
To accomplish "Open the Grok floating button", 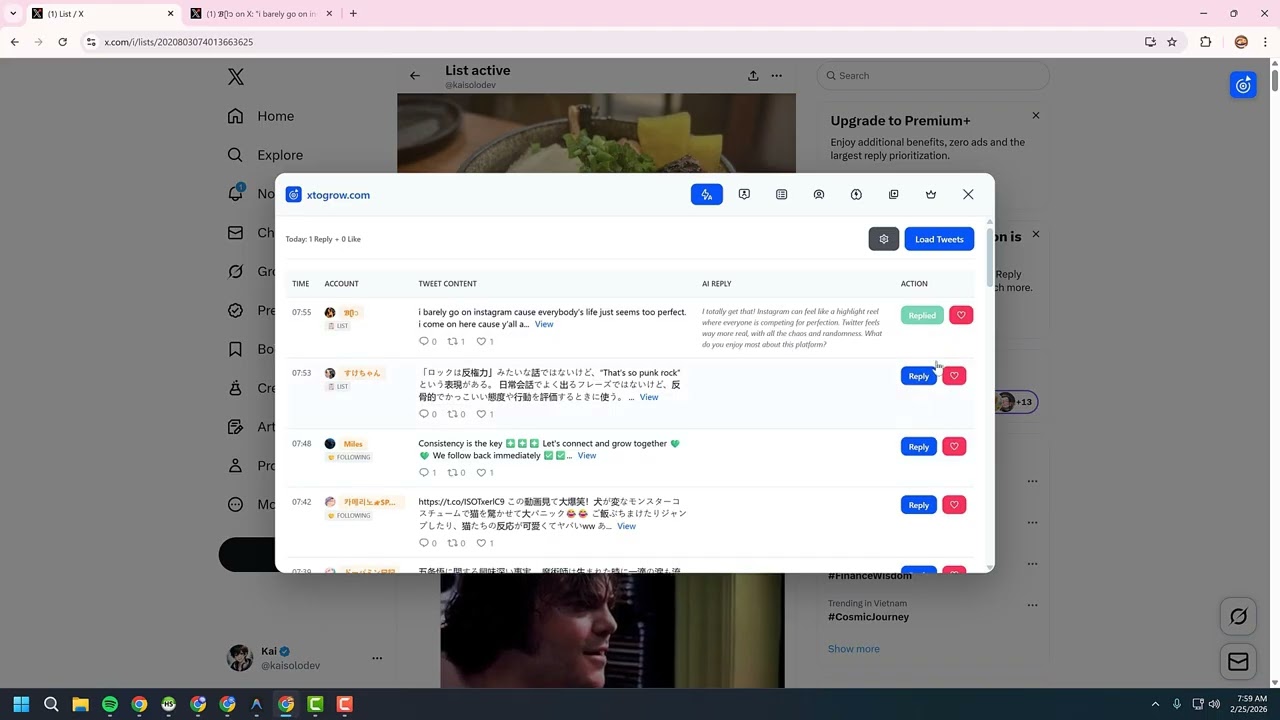I will [x=1238, y=617].
